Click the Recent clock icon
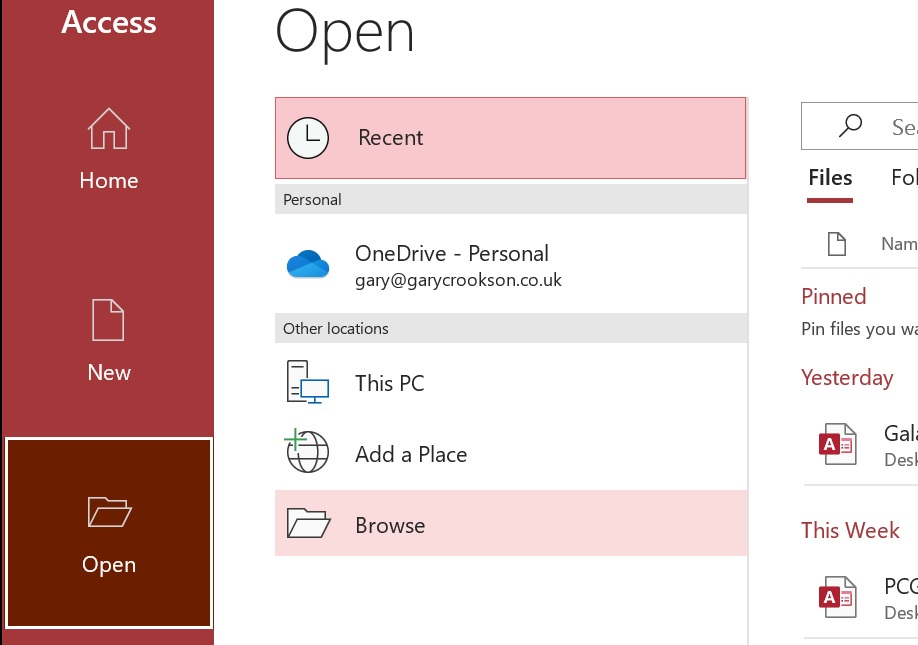The width and height of the screenshot is (918, 645). click(308, 137)
